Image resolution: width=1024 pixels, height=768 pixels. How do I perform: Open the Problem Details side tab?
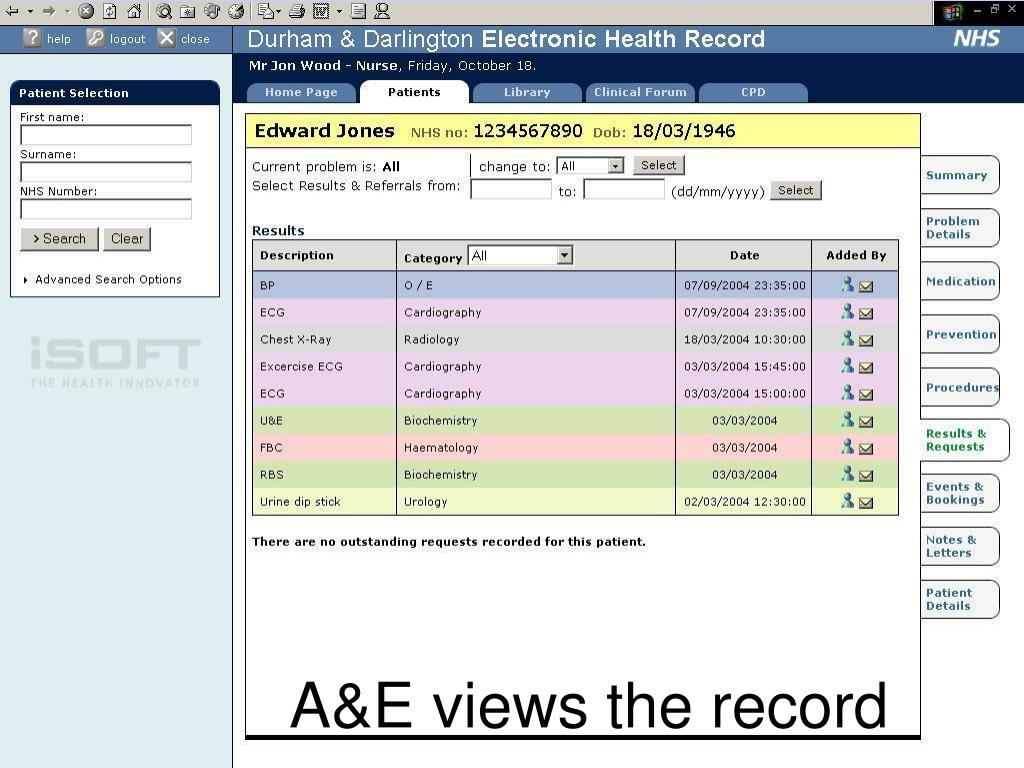pyautogui.click(x=959, y=228)
